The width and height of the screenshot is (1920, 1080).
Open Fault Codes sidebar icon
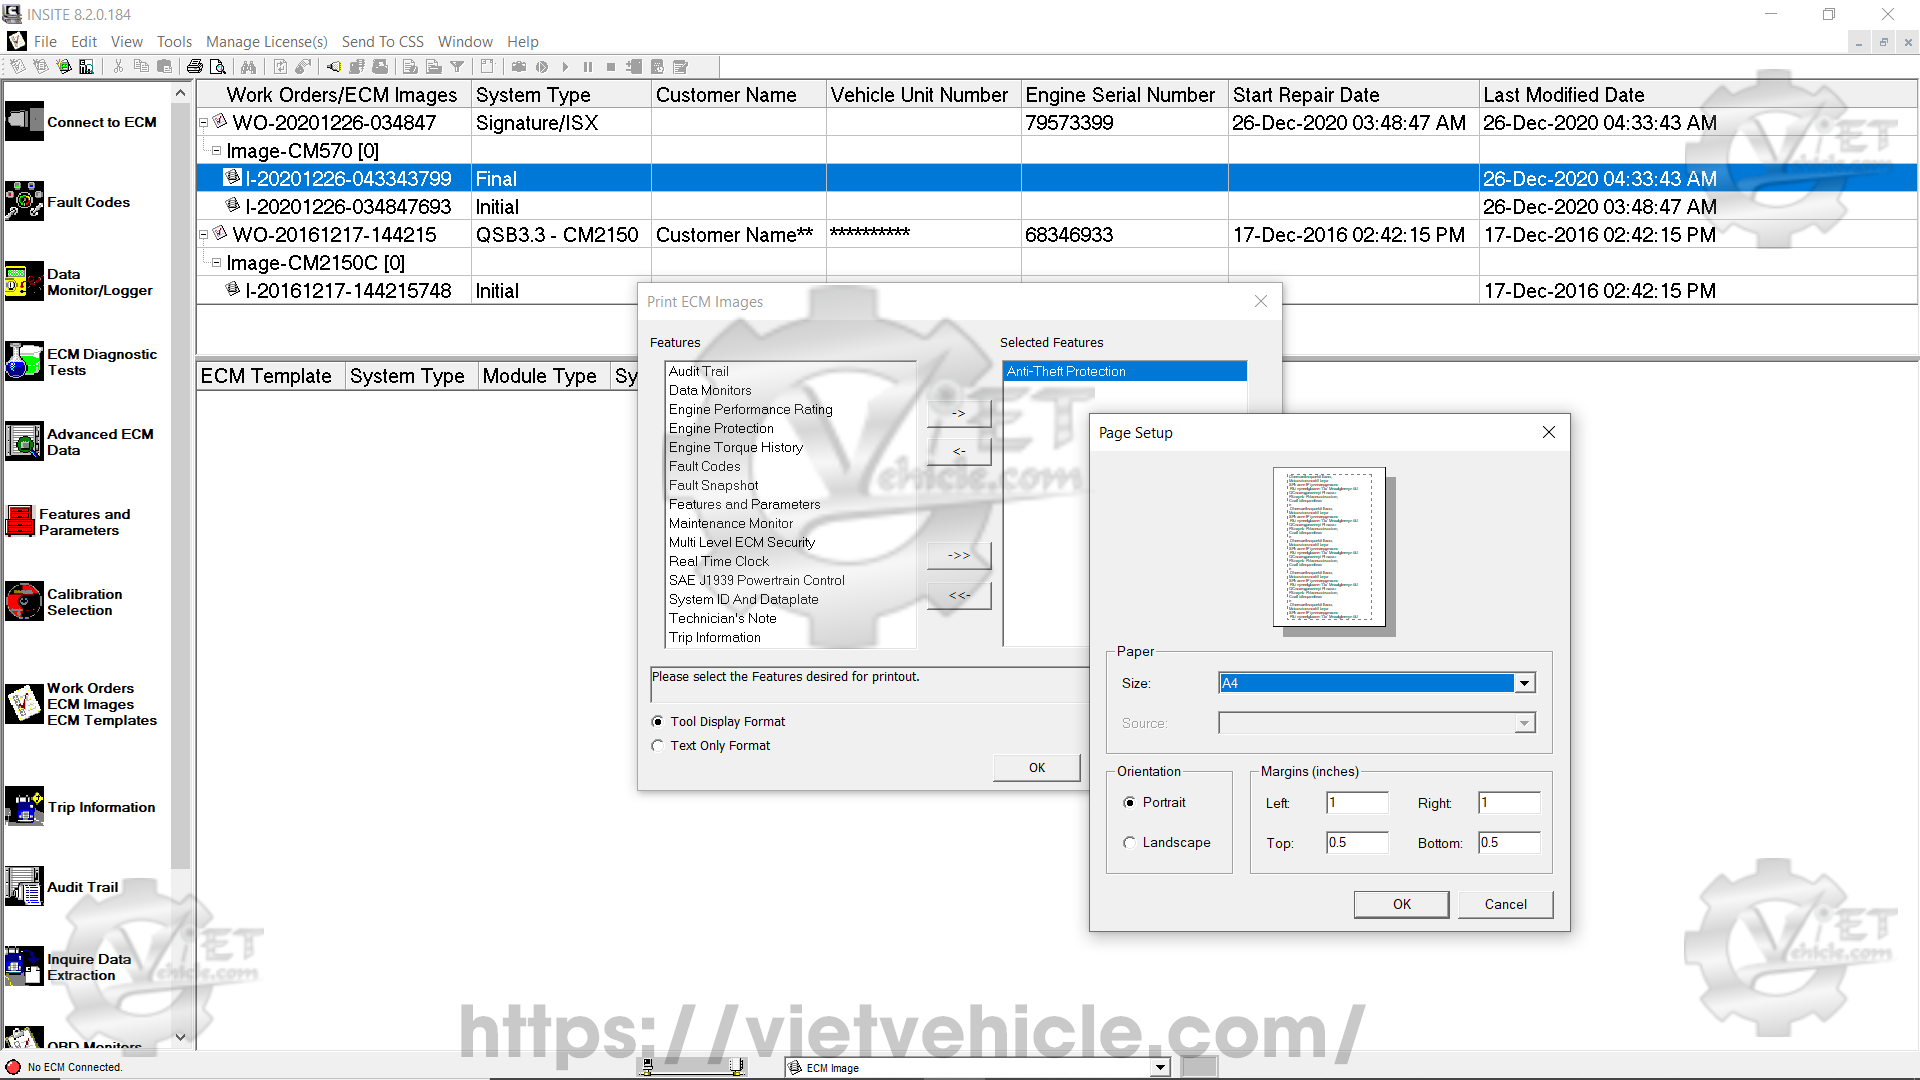[24, 202]
